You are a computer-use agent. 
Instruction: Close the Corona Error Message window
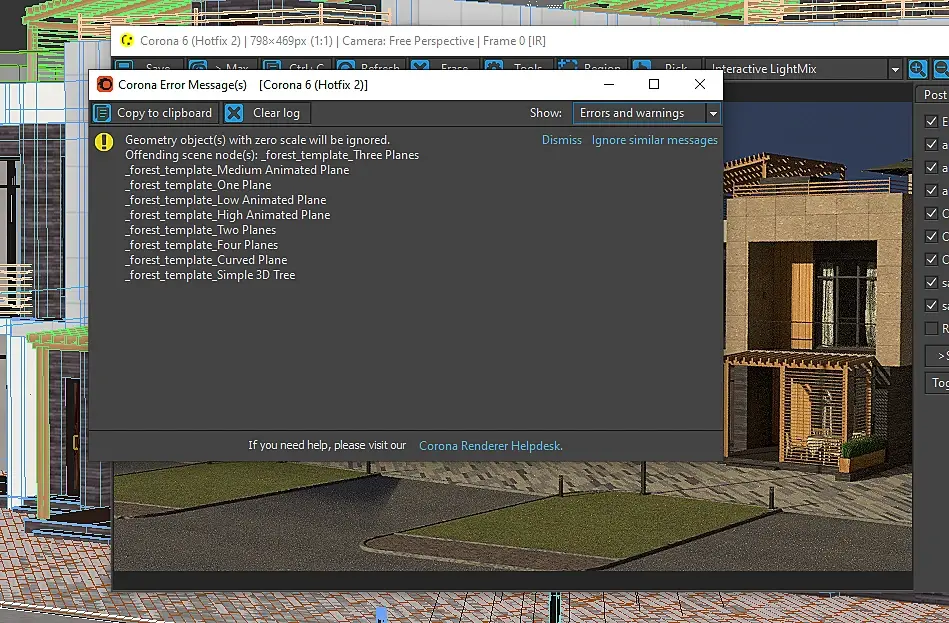(x=700, y=84)
